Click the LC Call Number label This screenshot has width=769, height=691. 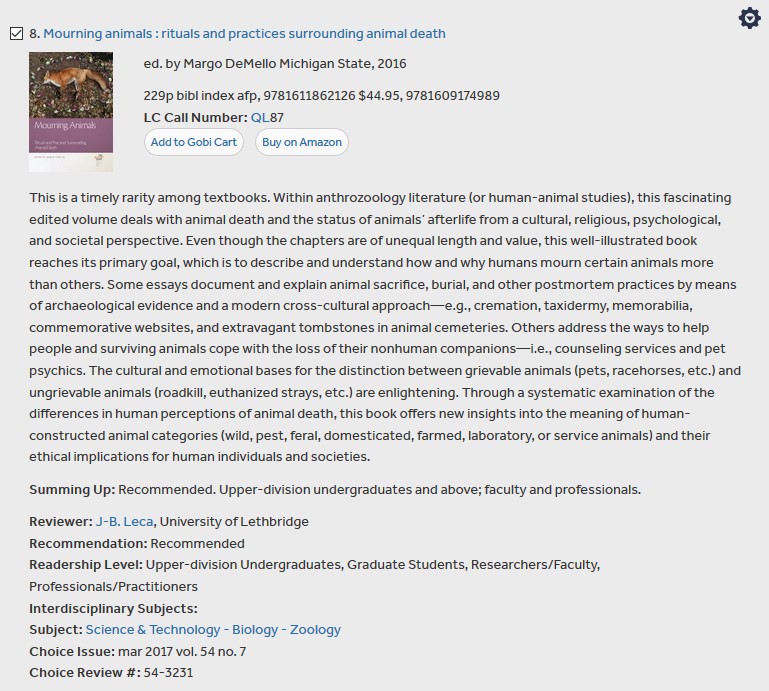[x=195, y=118]
